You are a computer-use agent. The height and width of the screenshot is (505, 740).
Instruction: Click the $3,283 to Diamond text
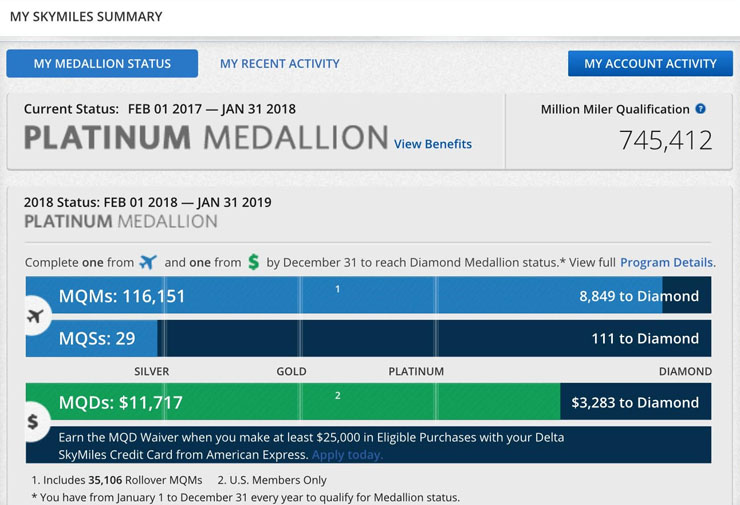(635, 403)
